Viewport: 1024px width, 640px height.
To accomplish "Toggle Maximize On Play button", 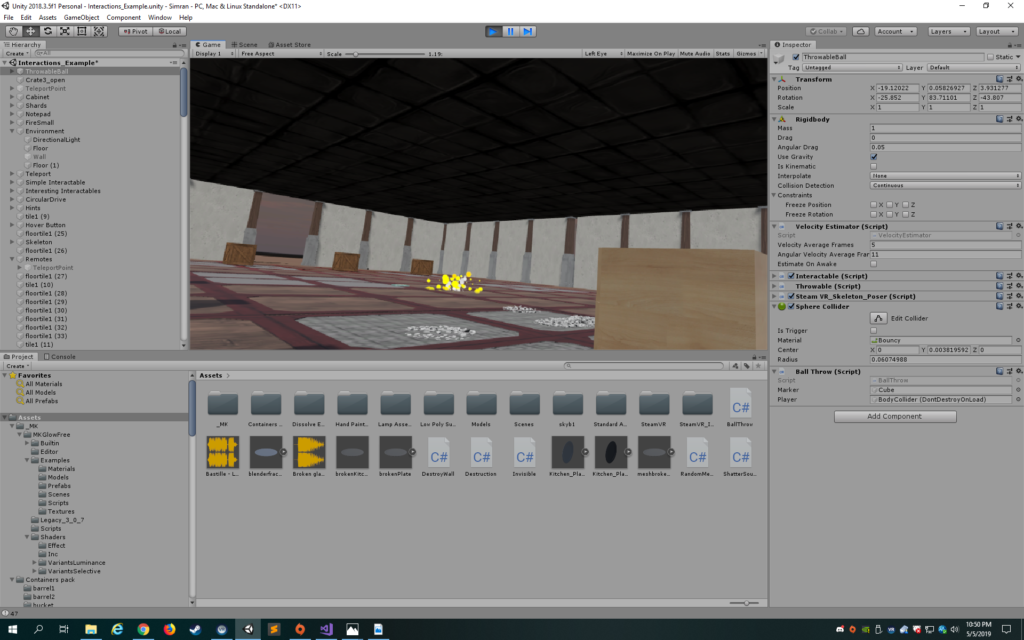I will tap(650, 54).
